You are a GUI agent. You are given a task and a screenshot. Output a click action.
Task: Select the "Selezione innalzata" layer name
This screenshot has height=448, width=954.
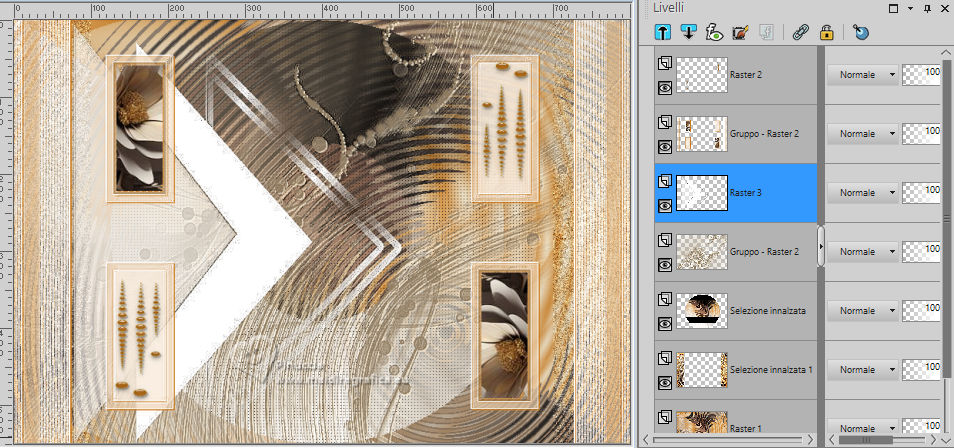[768, 311]
